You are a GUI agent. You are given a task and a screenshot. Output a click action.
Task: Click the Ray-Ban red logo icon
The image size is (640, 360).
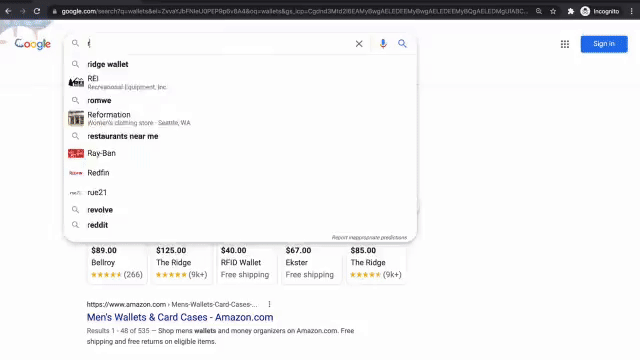(76, 153)
